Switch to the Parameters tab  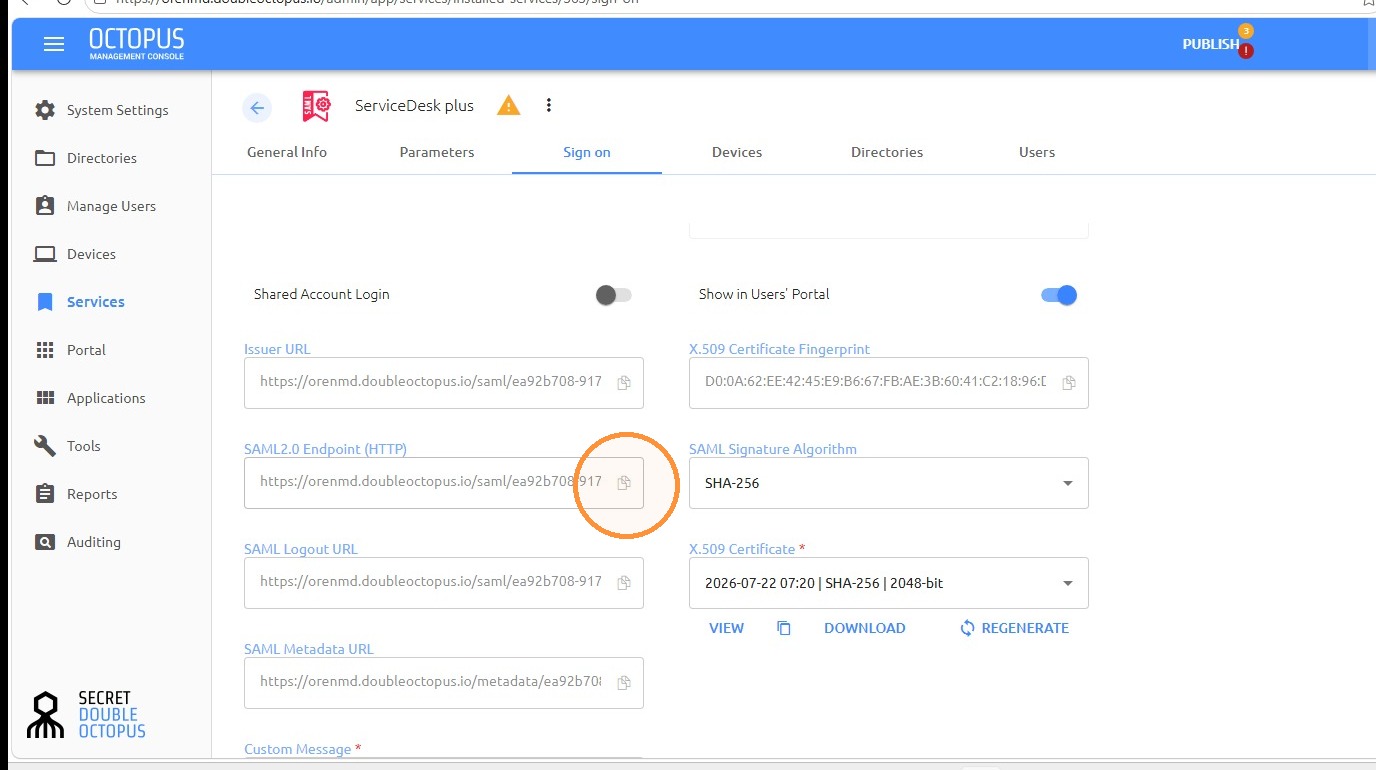coord(437,152)
